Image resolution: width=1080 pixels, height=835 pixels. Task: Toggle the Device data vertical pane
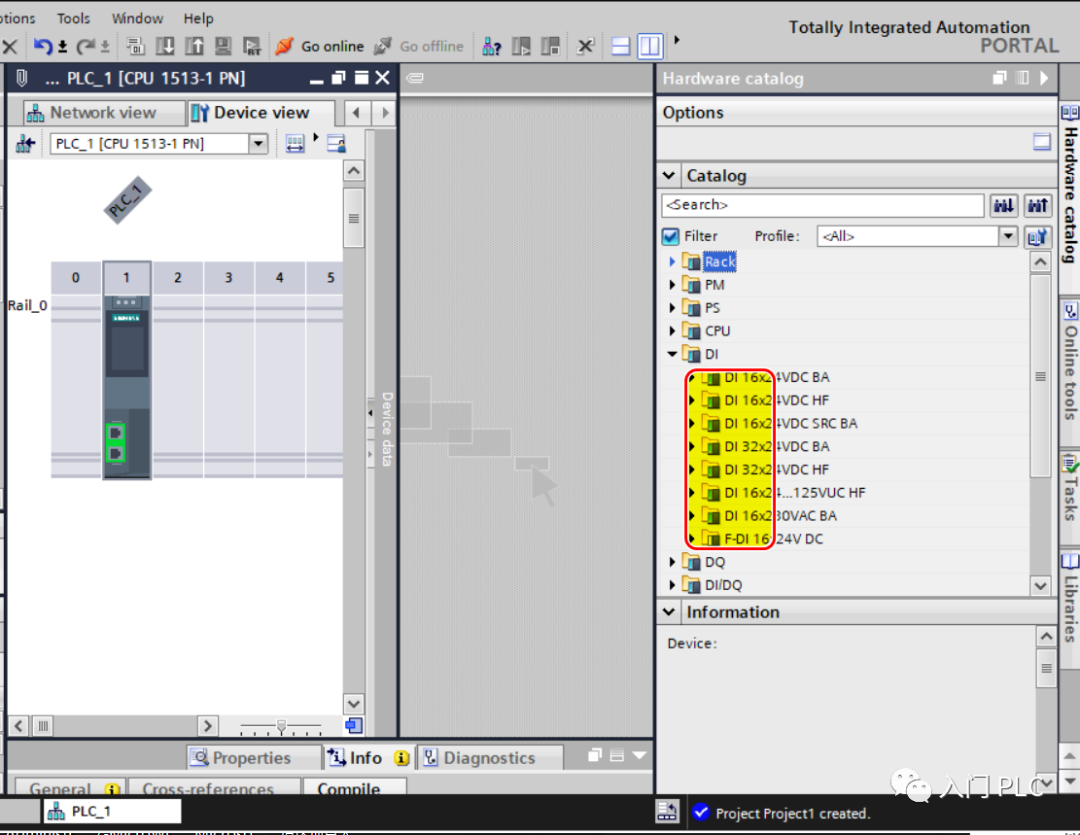386,429
